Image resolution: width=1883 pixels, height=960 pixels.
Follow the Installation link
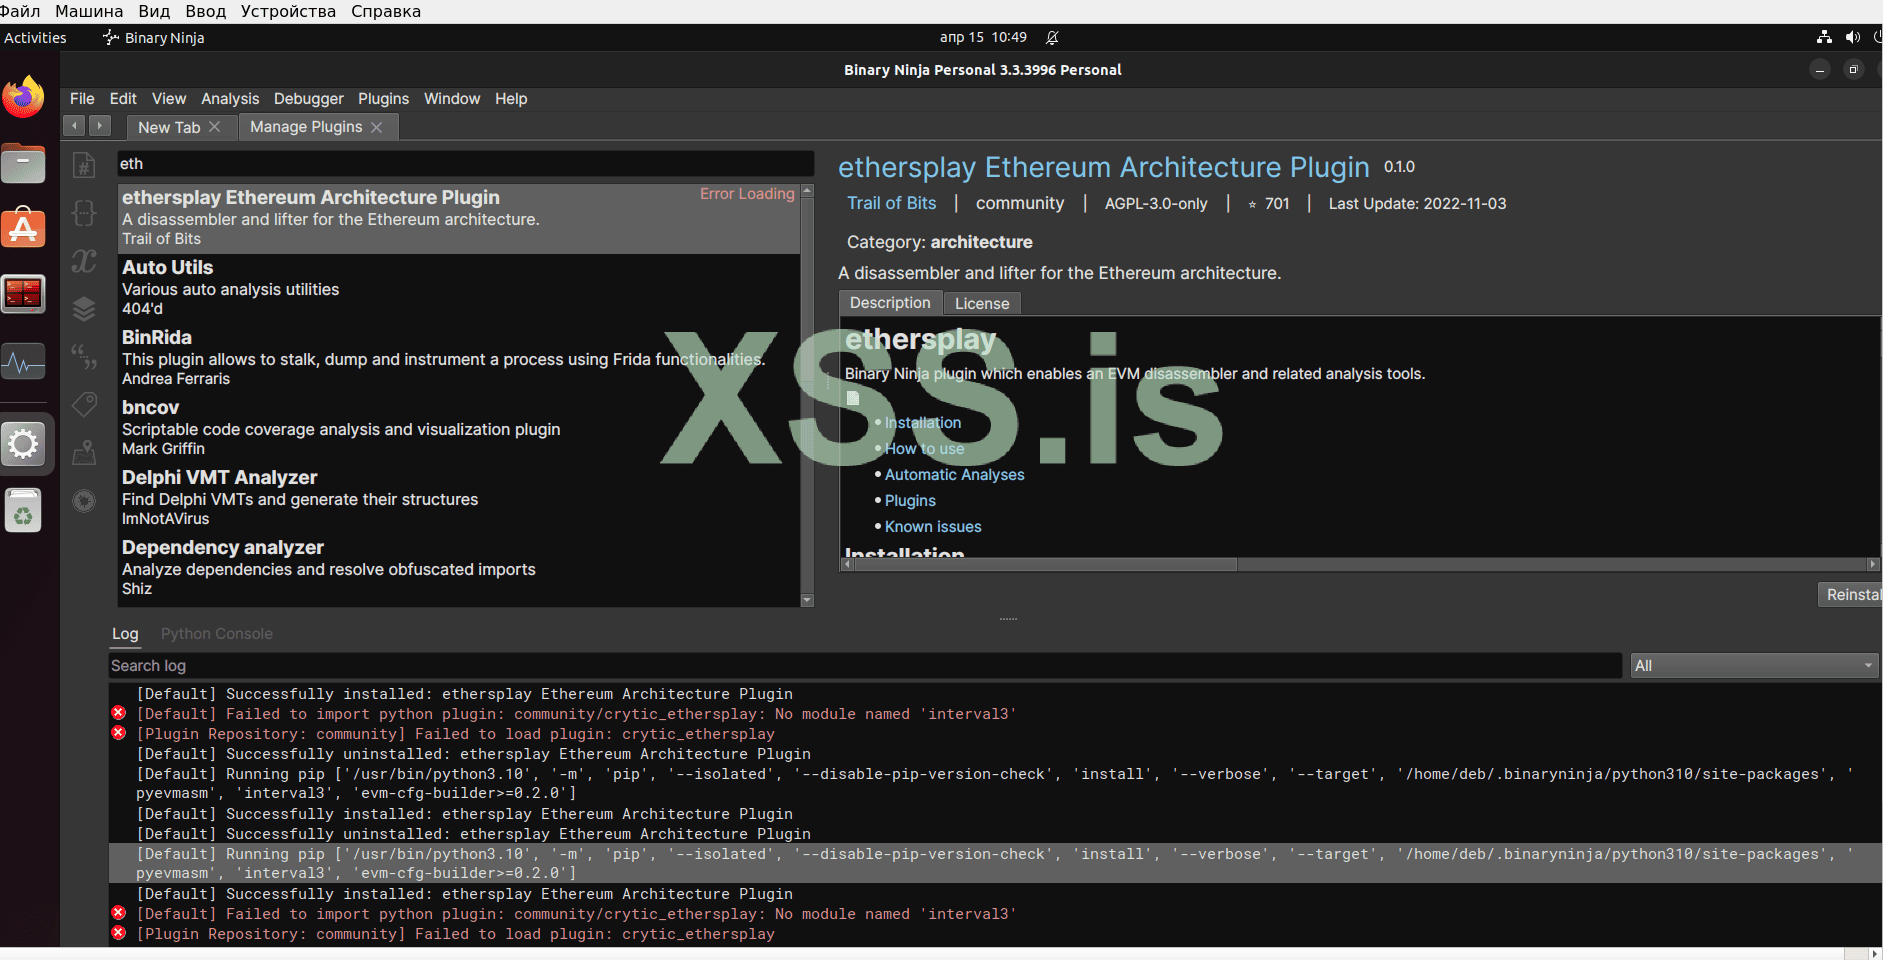point(923,423)
